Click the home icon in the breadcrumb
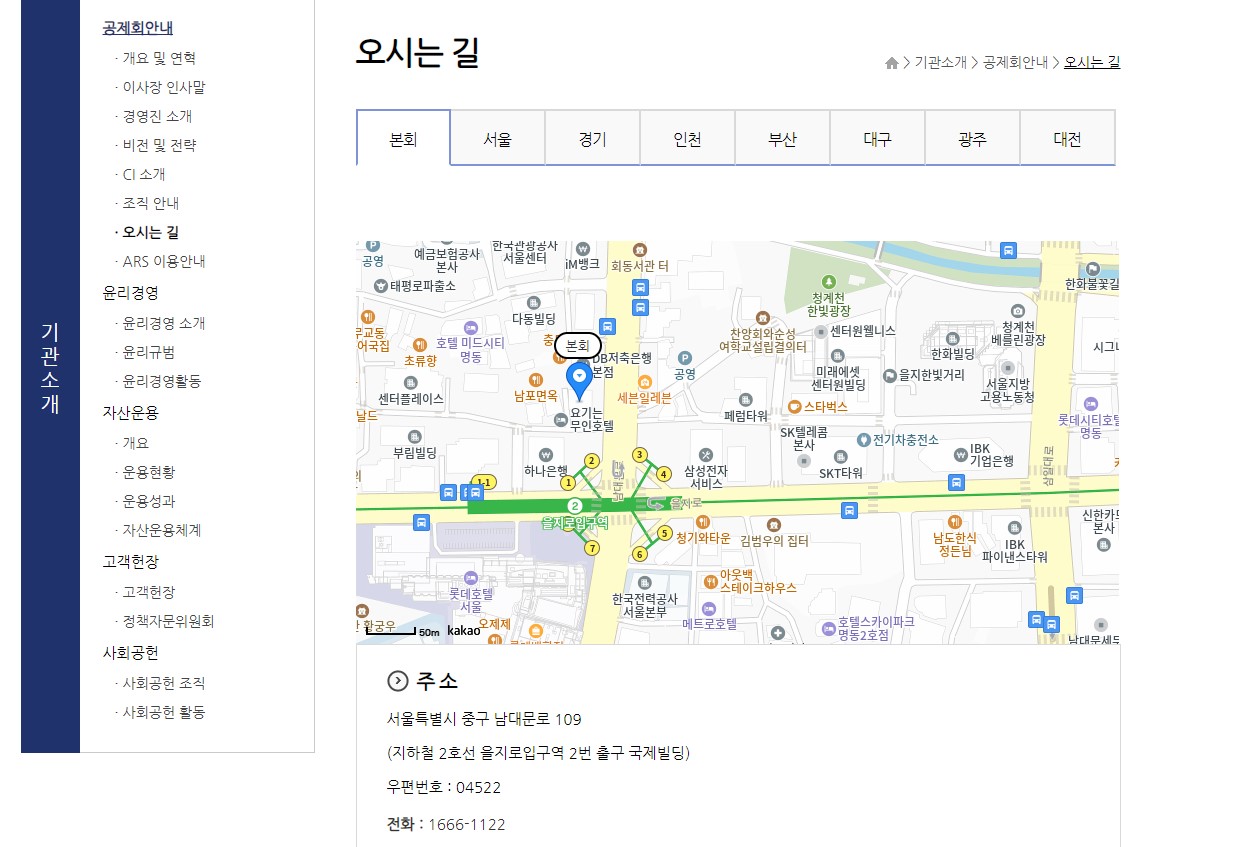This screenshot has height=847, width=1245. [x=891, y=62]
